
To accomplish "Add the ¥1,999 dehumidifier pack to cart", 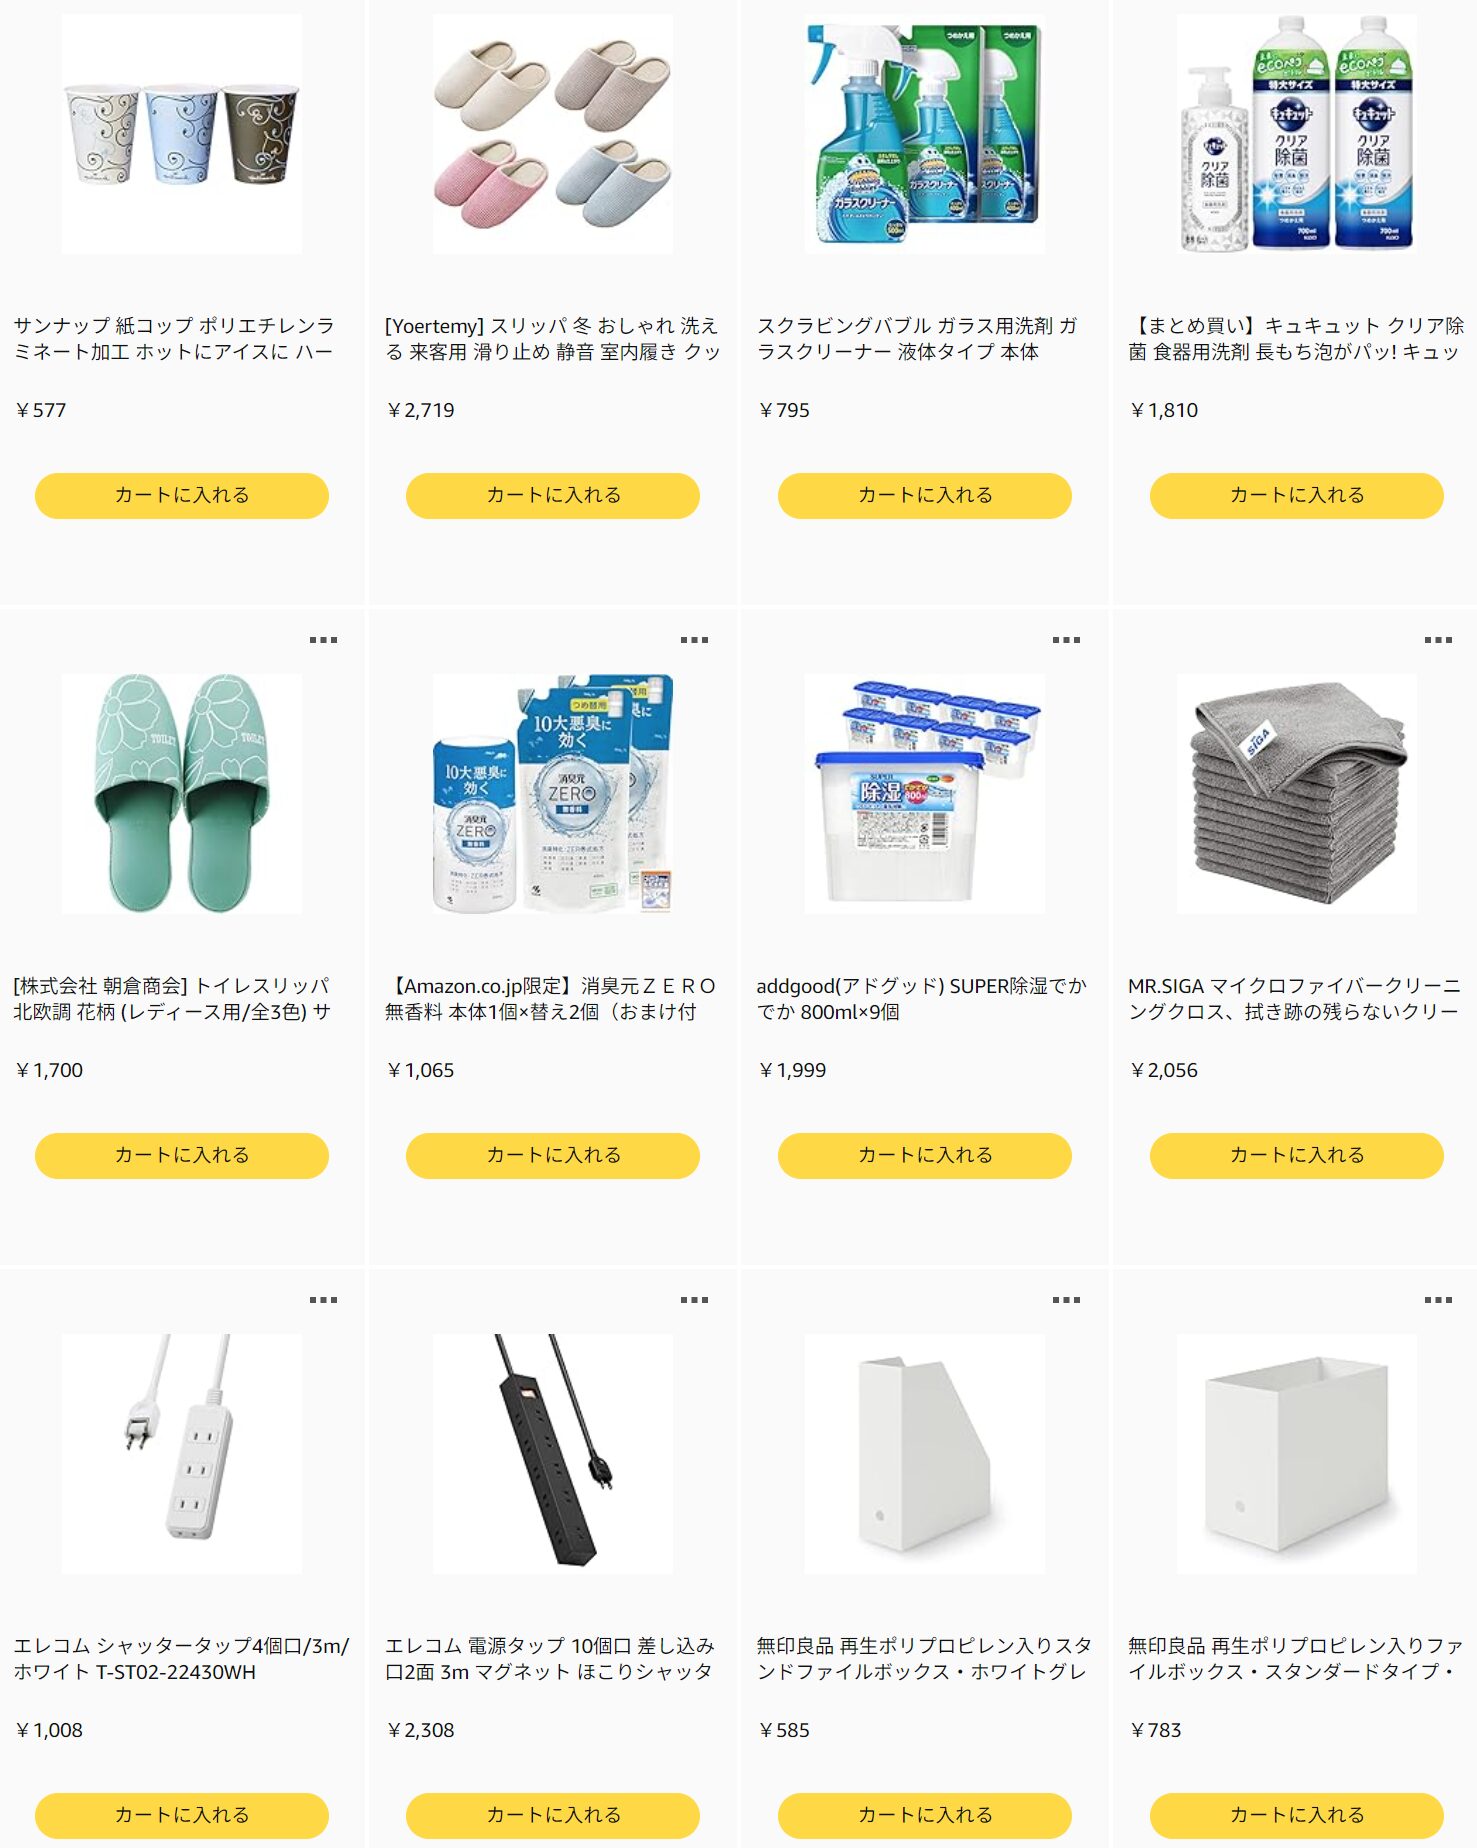I will (x=925, y=1156).
